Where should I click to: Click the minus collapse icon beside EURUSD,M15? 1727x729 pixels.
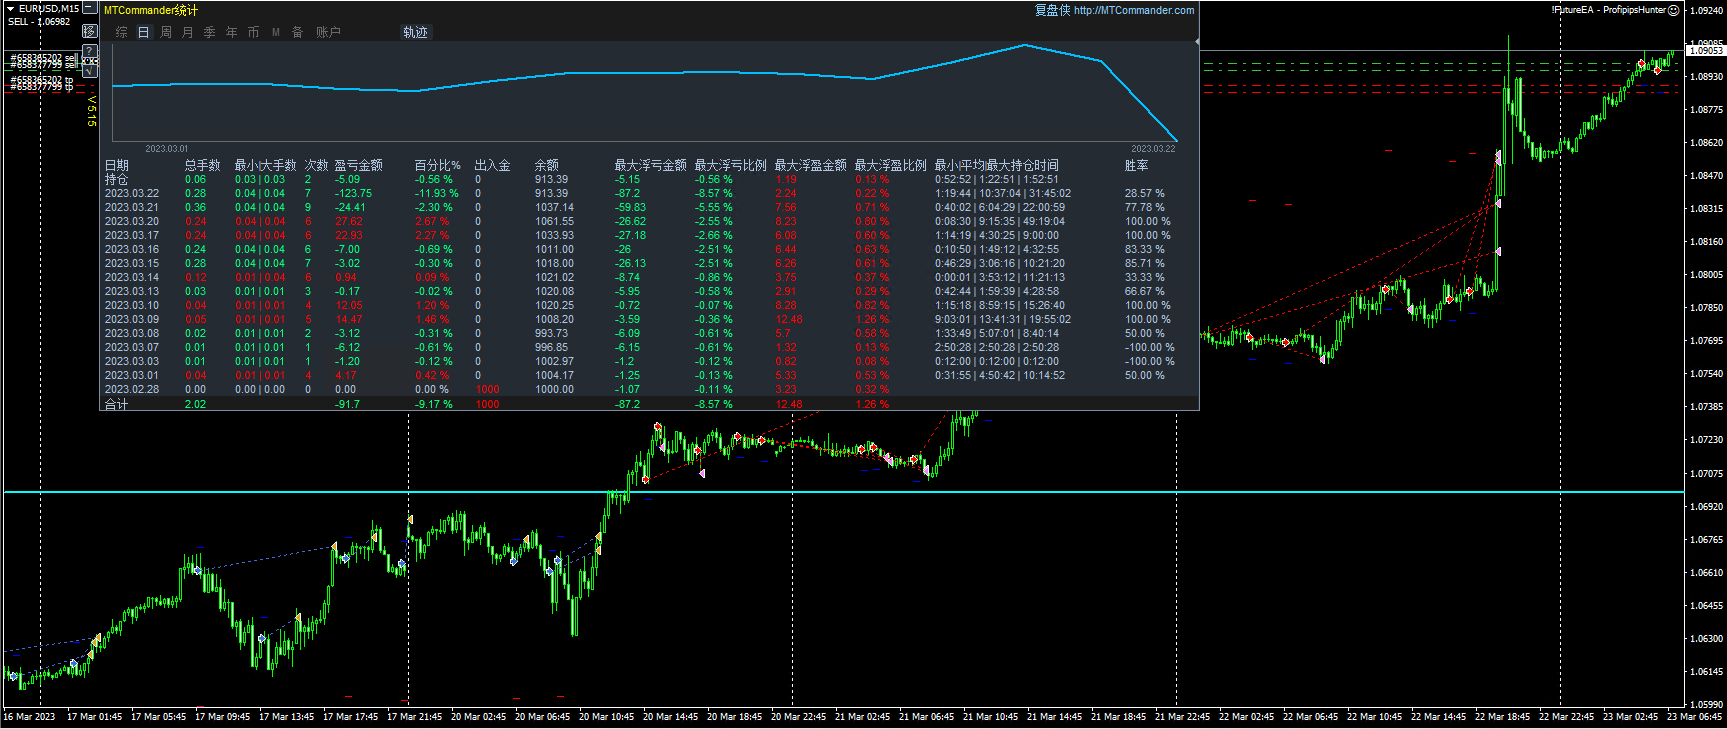point(90,8)
